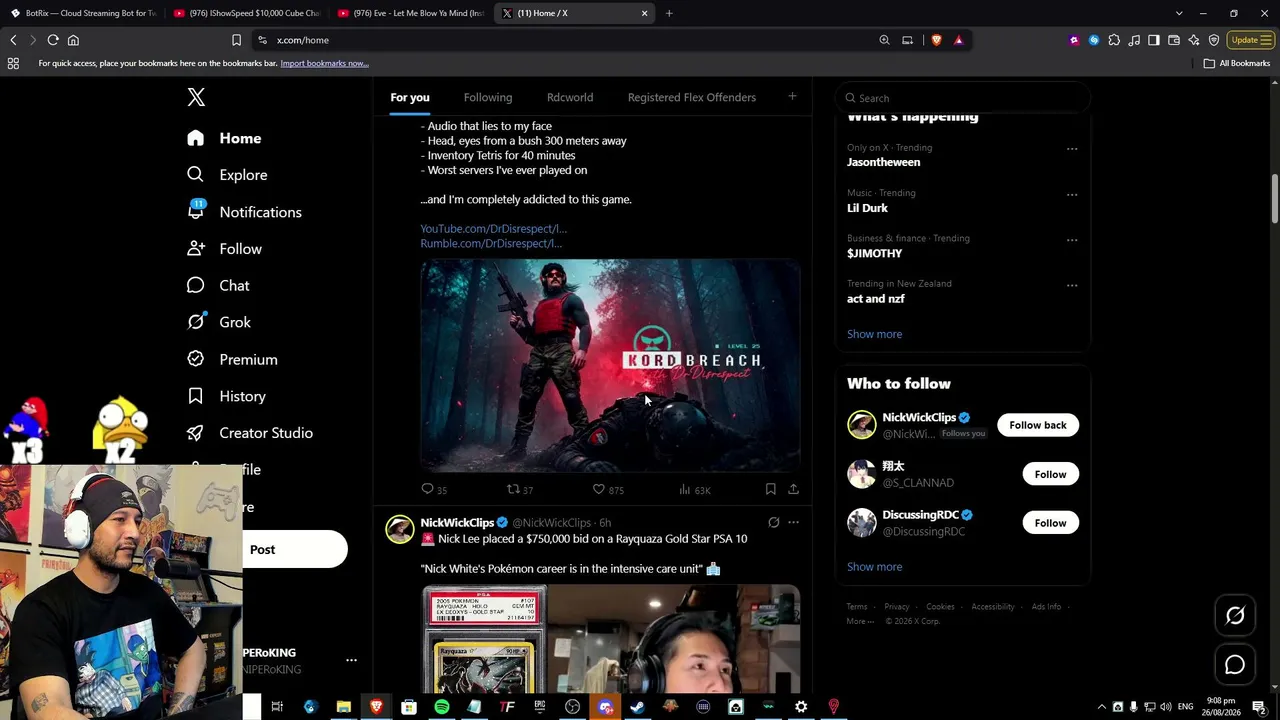Open Notifications with the bell icon

[x=244, y=212]
